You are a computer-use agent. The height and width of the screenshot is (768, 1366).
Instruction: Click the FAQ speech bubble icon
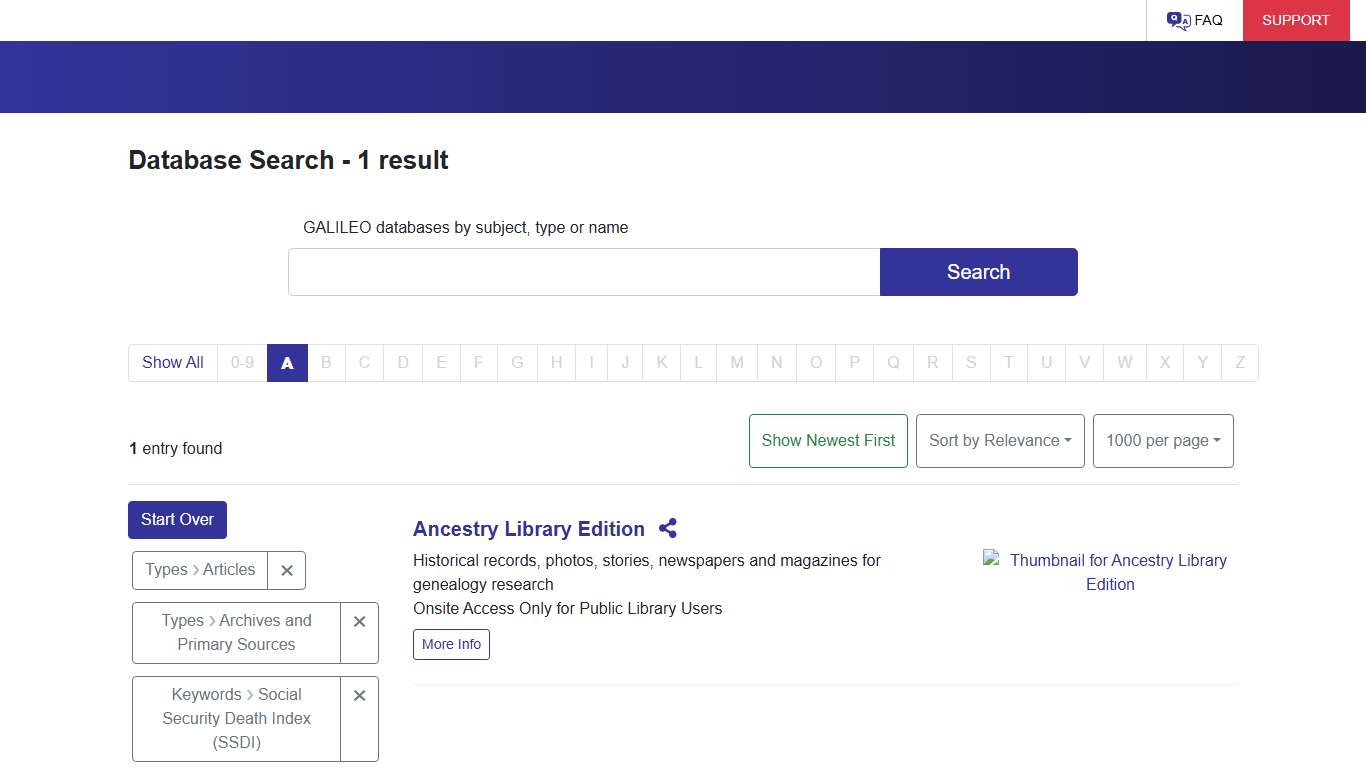1177,20
